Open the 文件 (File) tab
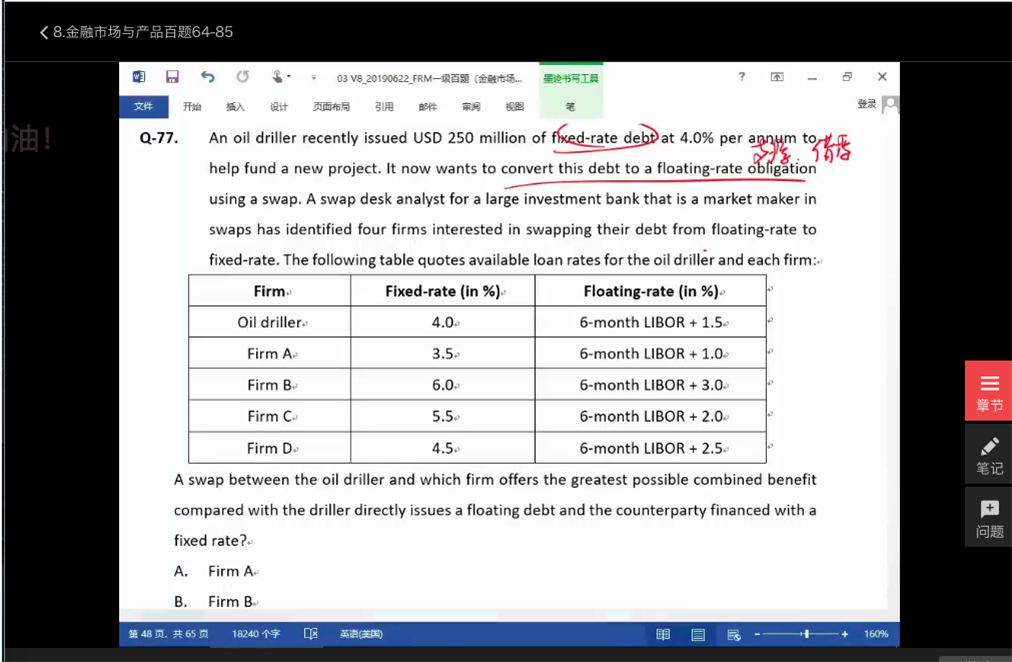The height and width of the screenshot is (662, 1012). click(143, 106)
